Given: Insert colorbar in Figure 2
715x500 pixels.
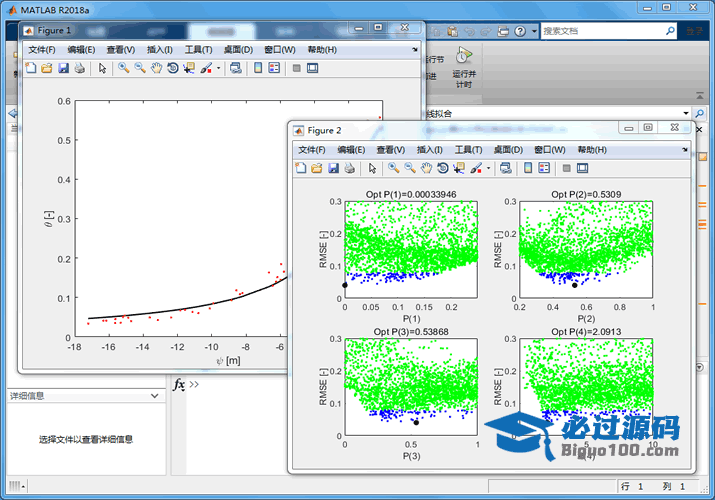Looking at the screenshot, I should point(528,168).
